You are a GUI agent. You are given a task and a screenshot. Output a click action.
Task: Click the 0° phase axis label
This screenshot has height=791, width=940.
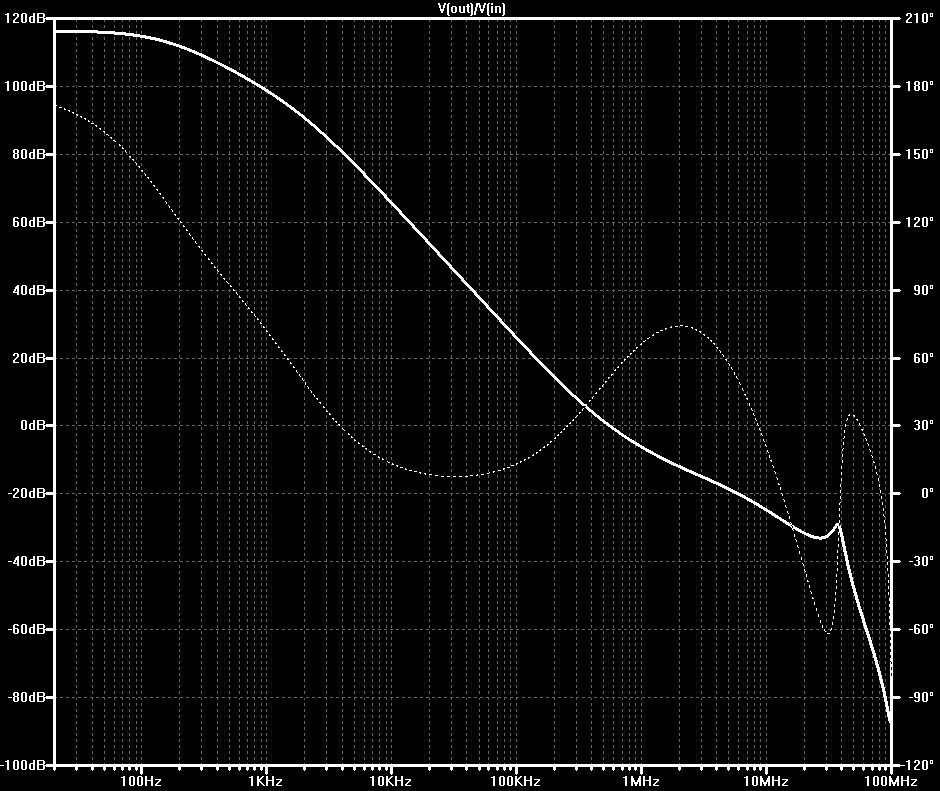pyautogui.click(x=927, y=494)
